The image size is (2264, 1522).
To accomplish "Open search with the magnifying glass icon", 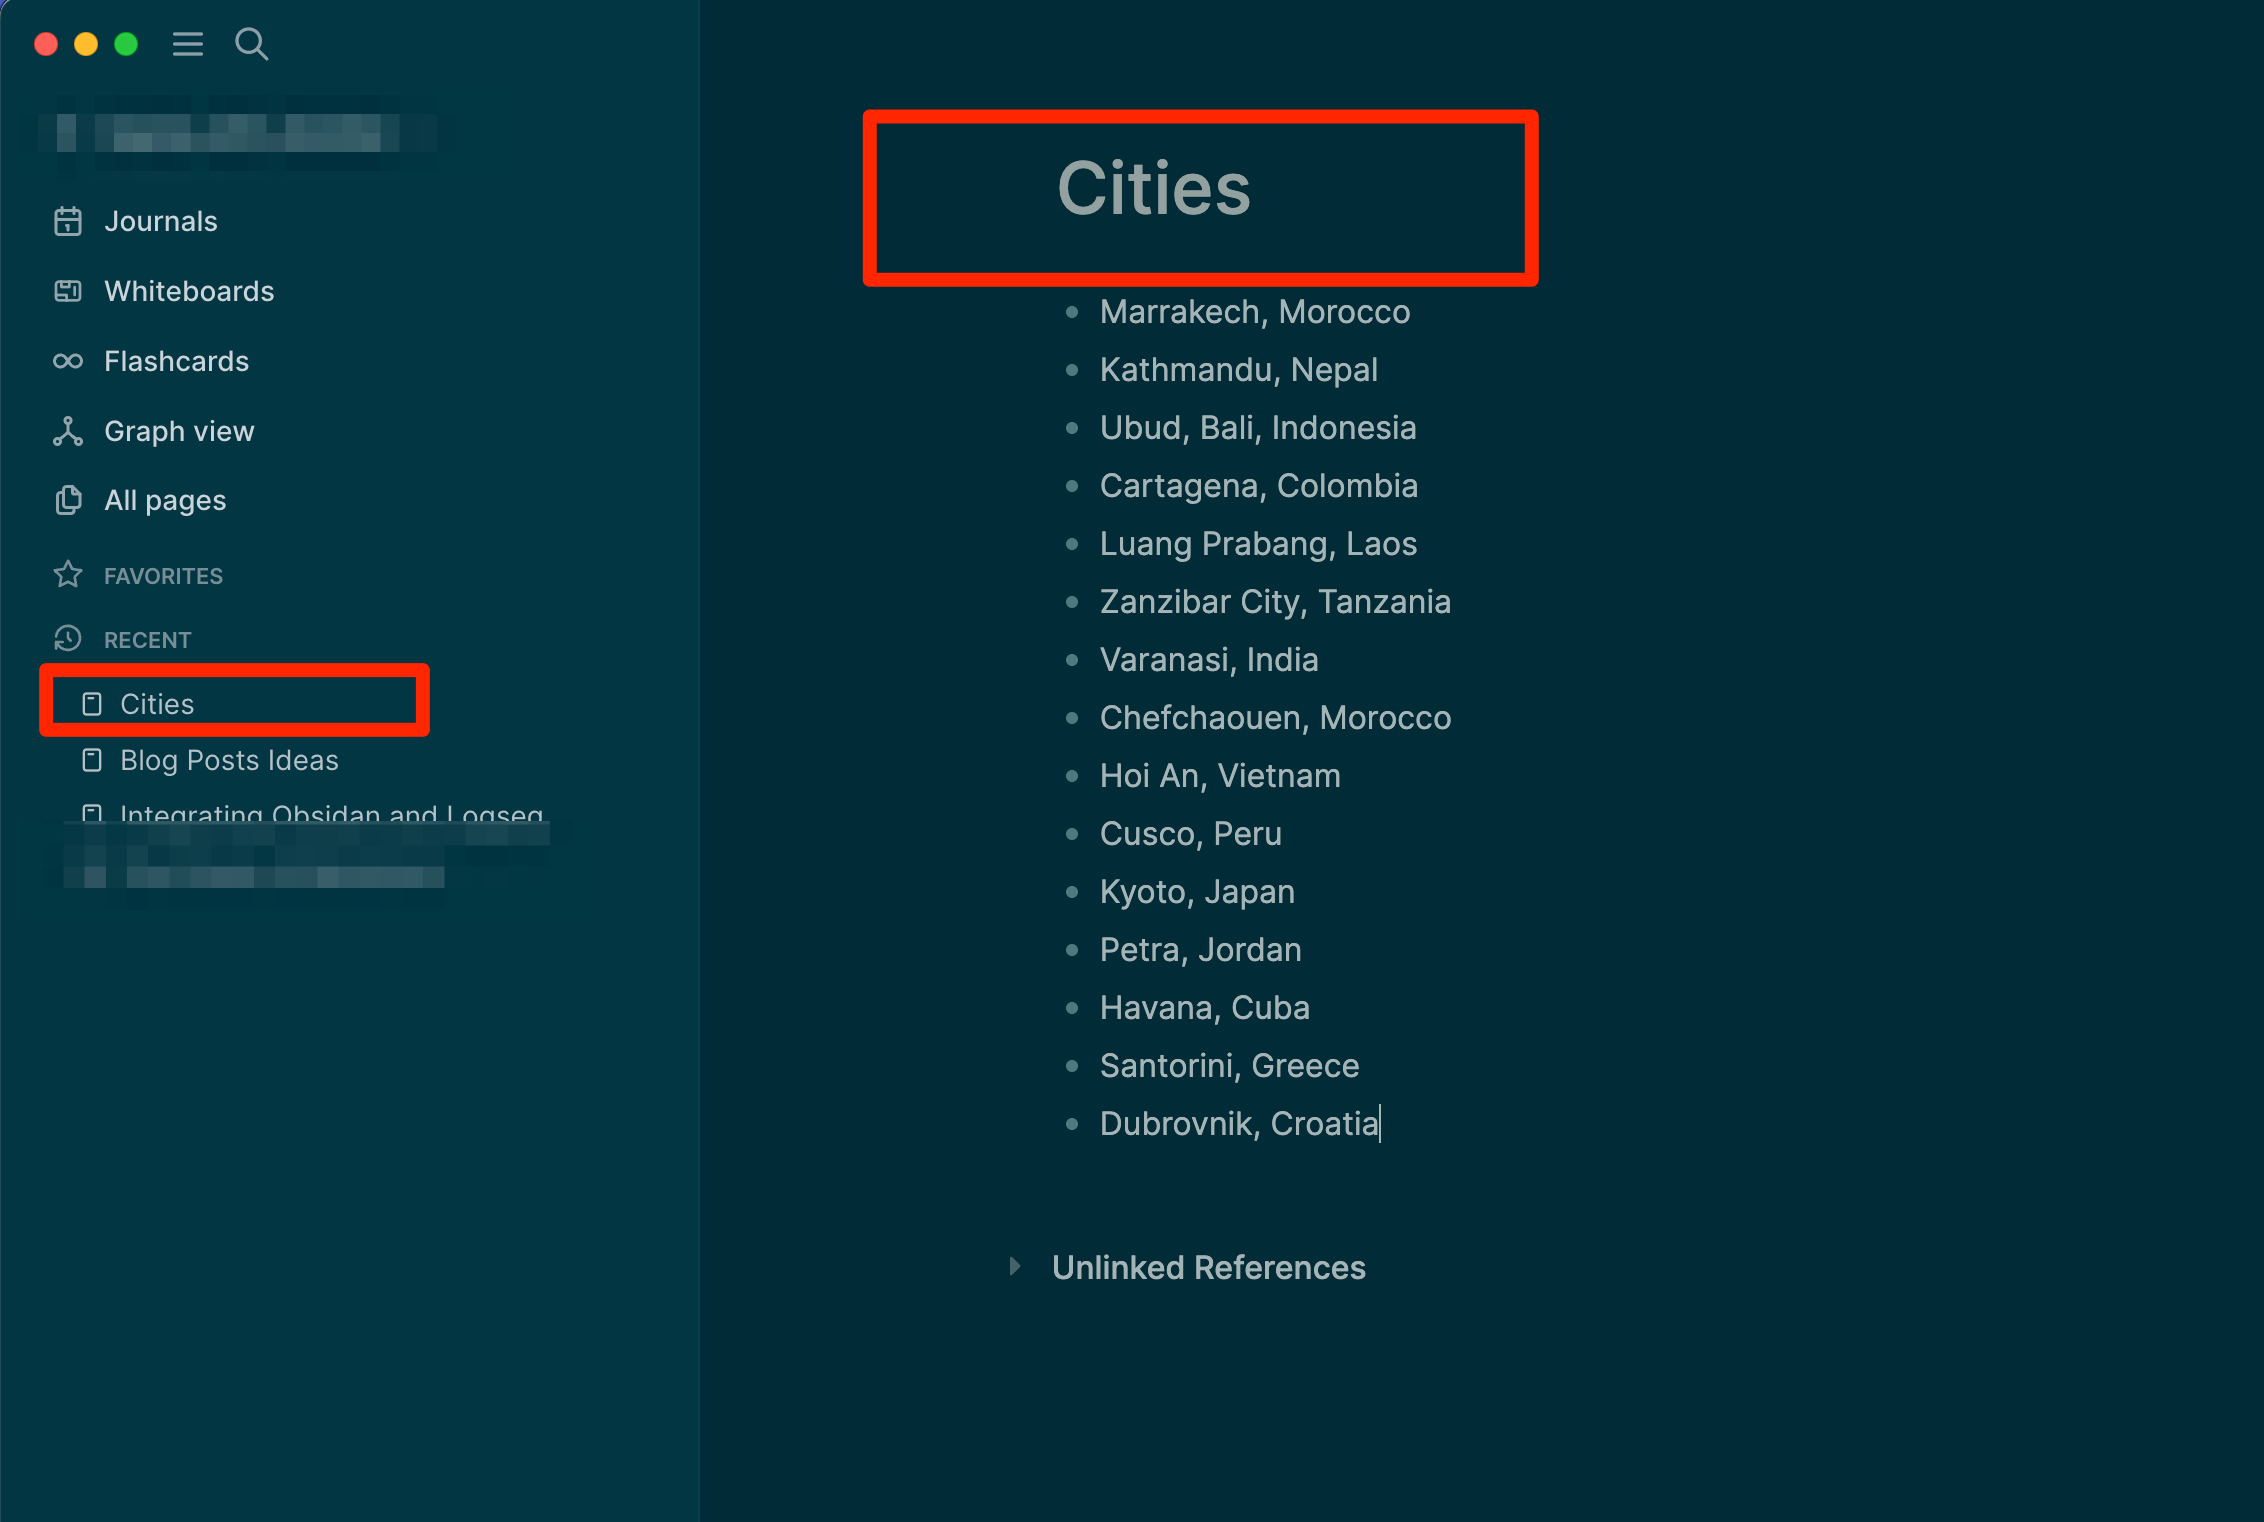I will tap(251, 44).
